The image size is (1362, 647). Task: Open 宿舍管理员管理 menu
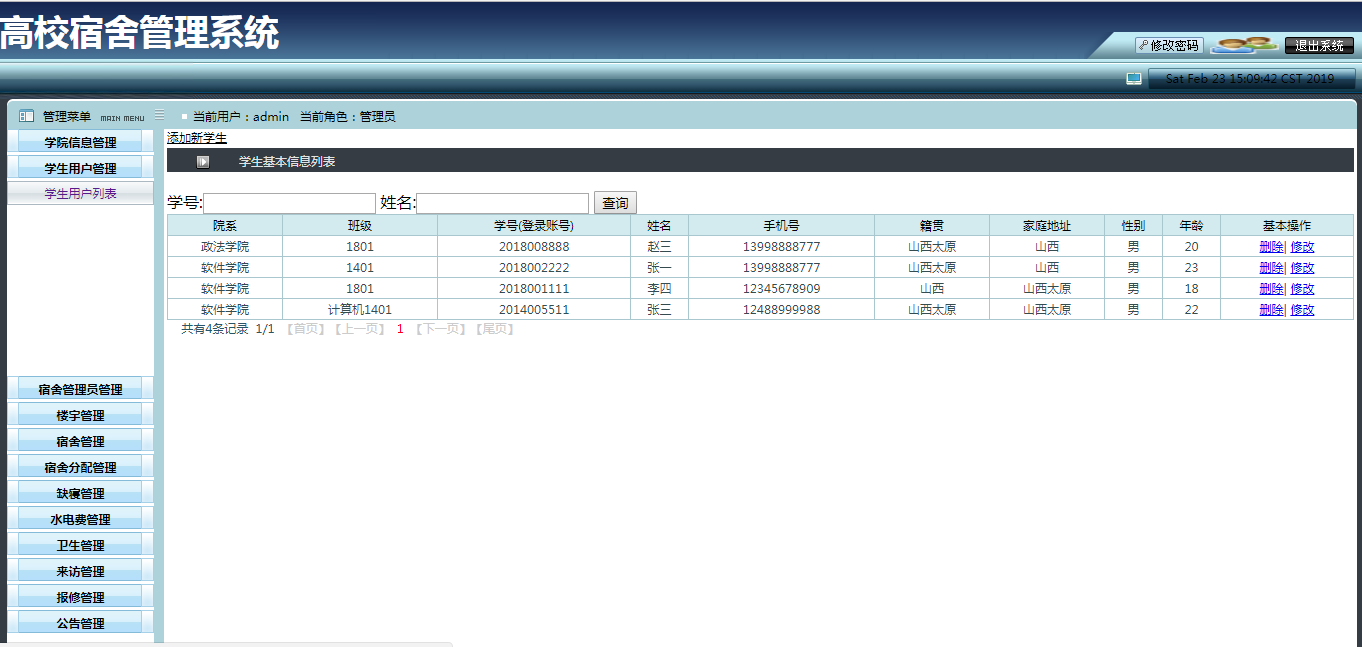click(80, 389)
